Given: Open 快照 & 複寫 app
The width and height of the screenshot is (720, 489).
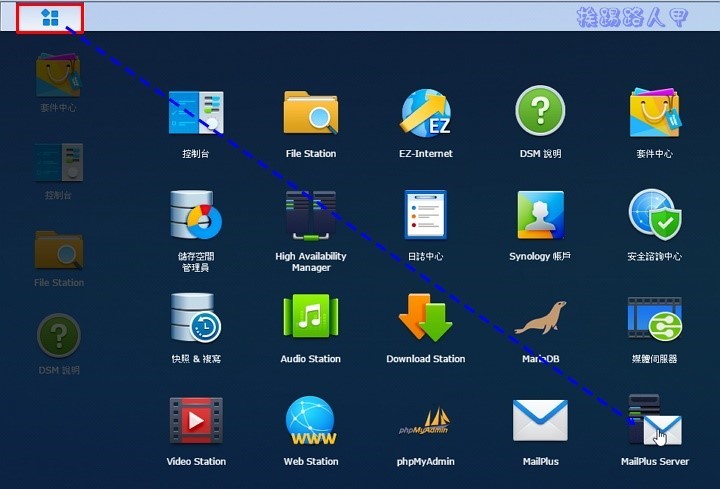Looking at the screenshot, I should (x=196, y=318).
